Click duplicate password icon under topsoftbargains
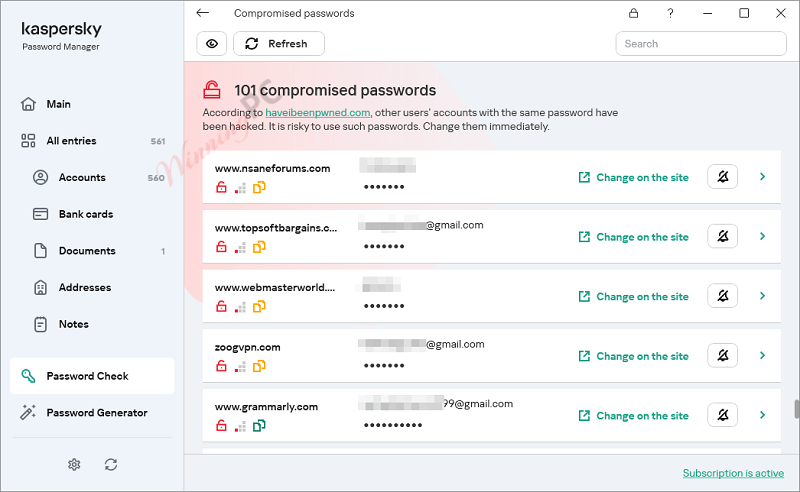Image resolution: width=800 pixels, height=492 pixels. [x=259, y=247]
